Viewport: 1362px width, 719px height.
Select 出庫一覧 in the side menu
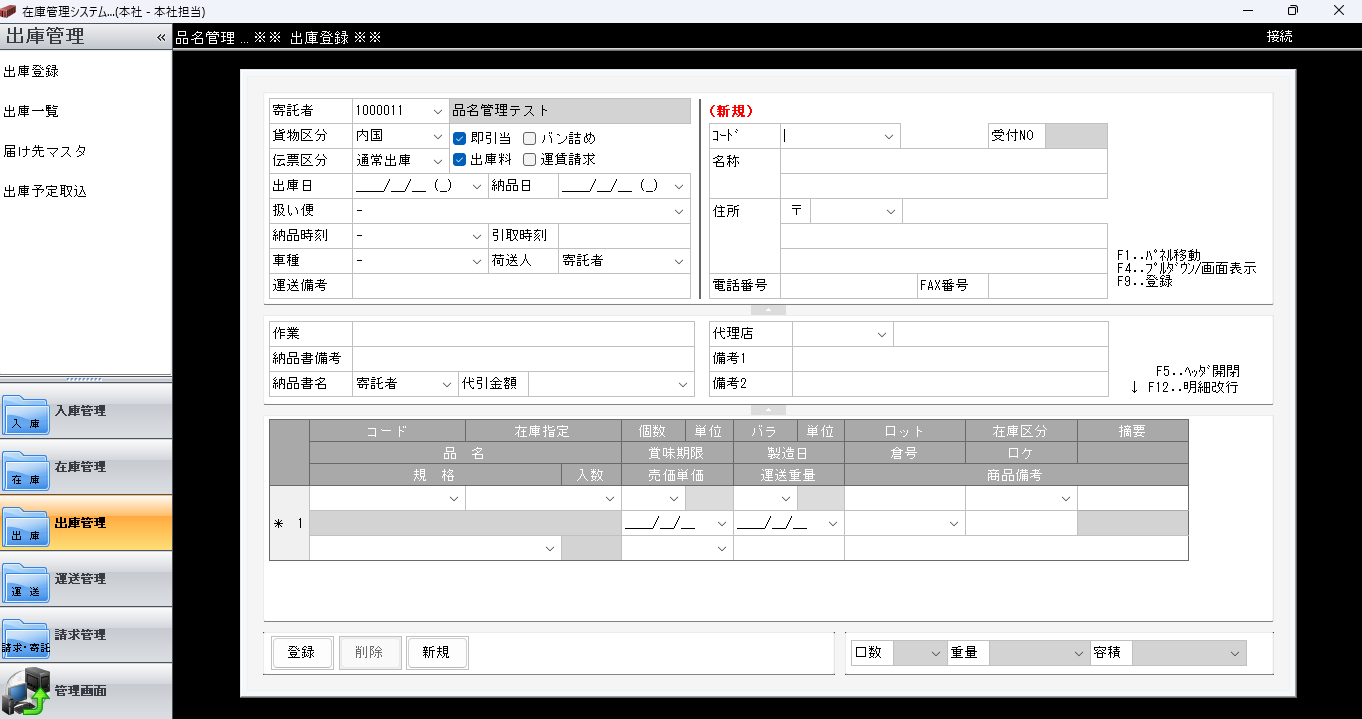31,111
